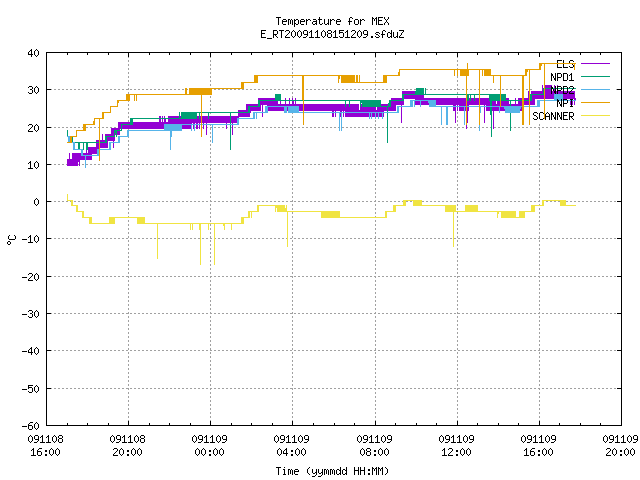Select the filename E_RT20091108151209.sfduZ subtitle
The height and width of the screenshot is (480, 640).
pos(332,34)
